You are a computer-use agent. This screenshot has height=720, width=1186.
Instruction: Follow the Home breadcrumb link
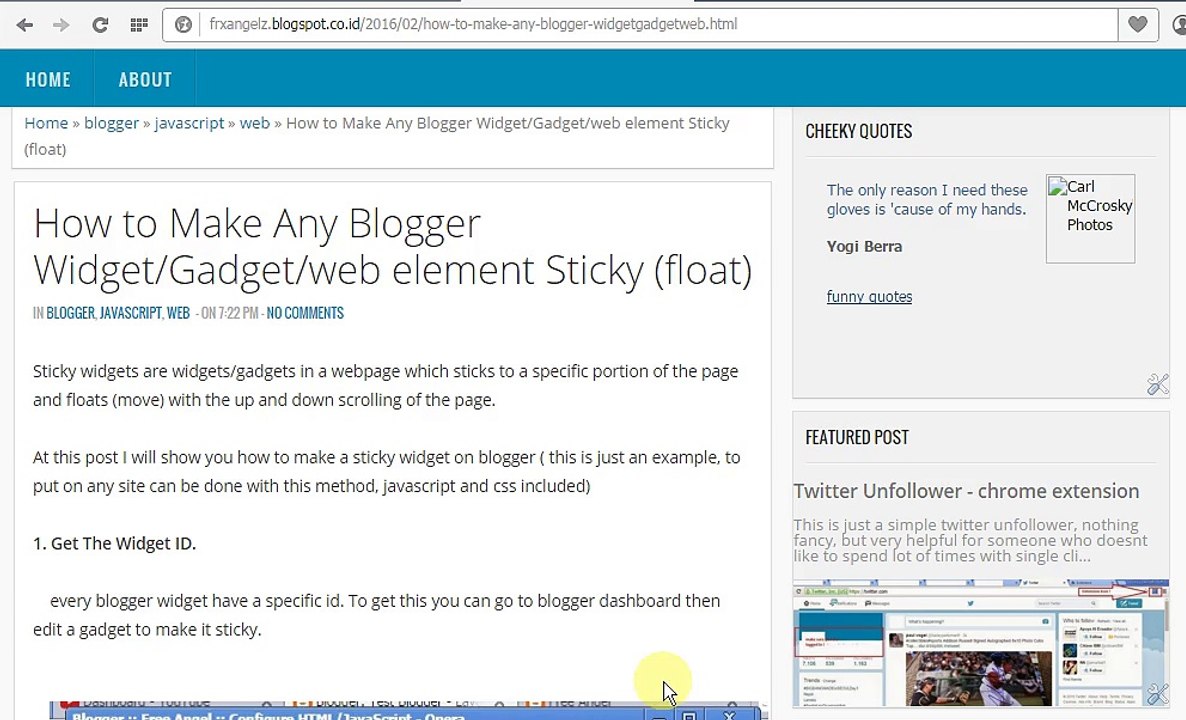[x=46, y=123]
